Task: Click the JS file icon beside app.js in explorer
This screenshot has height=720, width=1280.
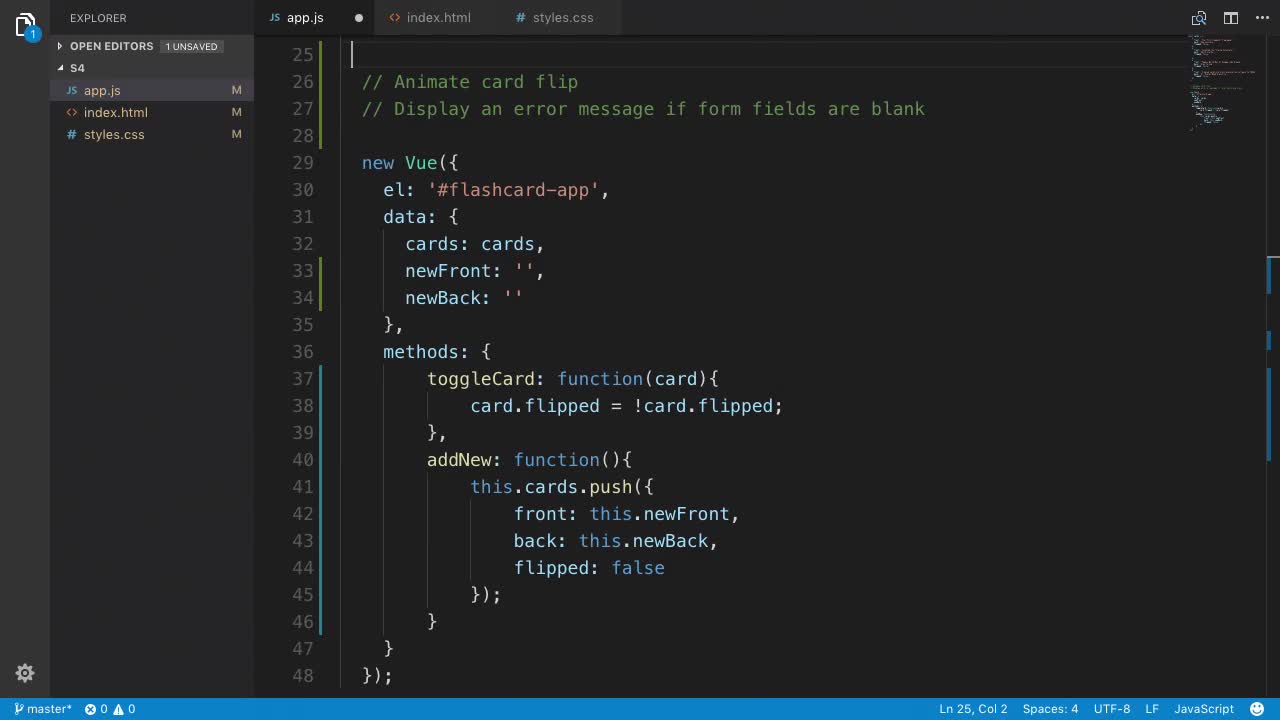Action: click(72, 90)
